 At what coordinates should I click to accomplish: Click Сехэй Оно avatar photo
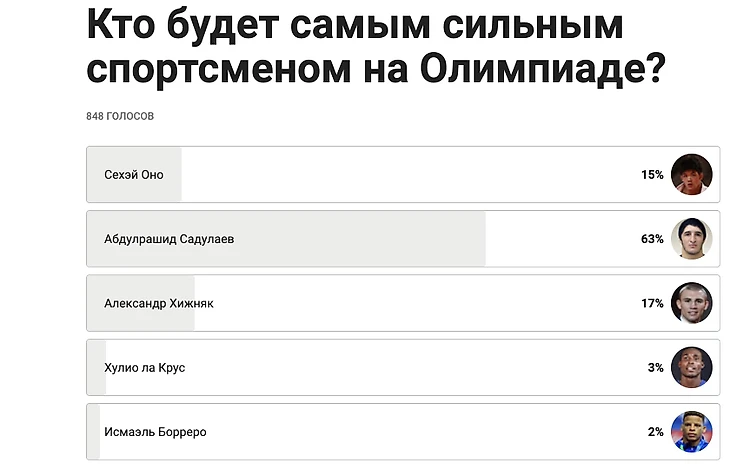tap(691, 175)
